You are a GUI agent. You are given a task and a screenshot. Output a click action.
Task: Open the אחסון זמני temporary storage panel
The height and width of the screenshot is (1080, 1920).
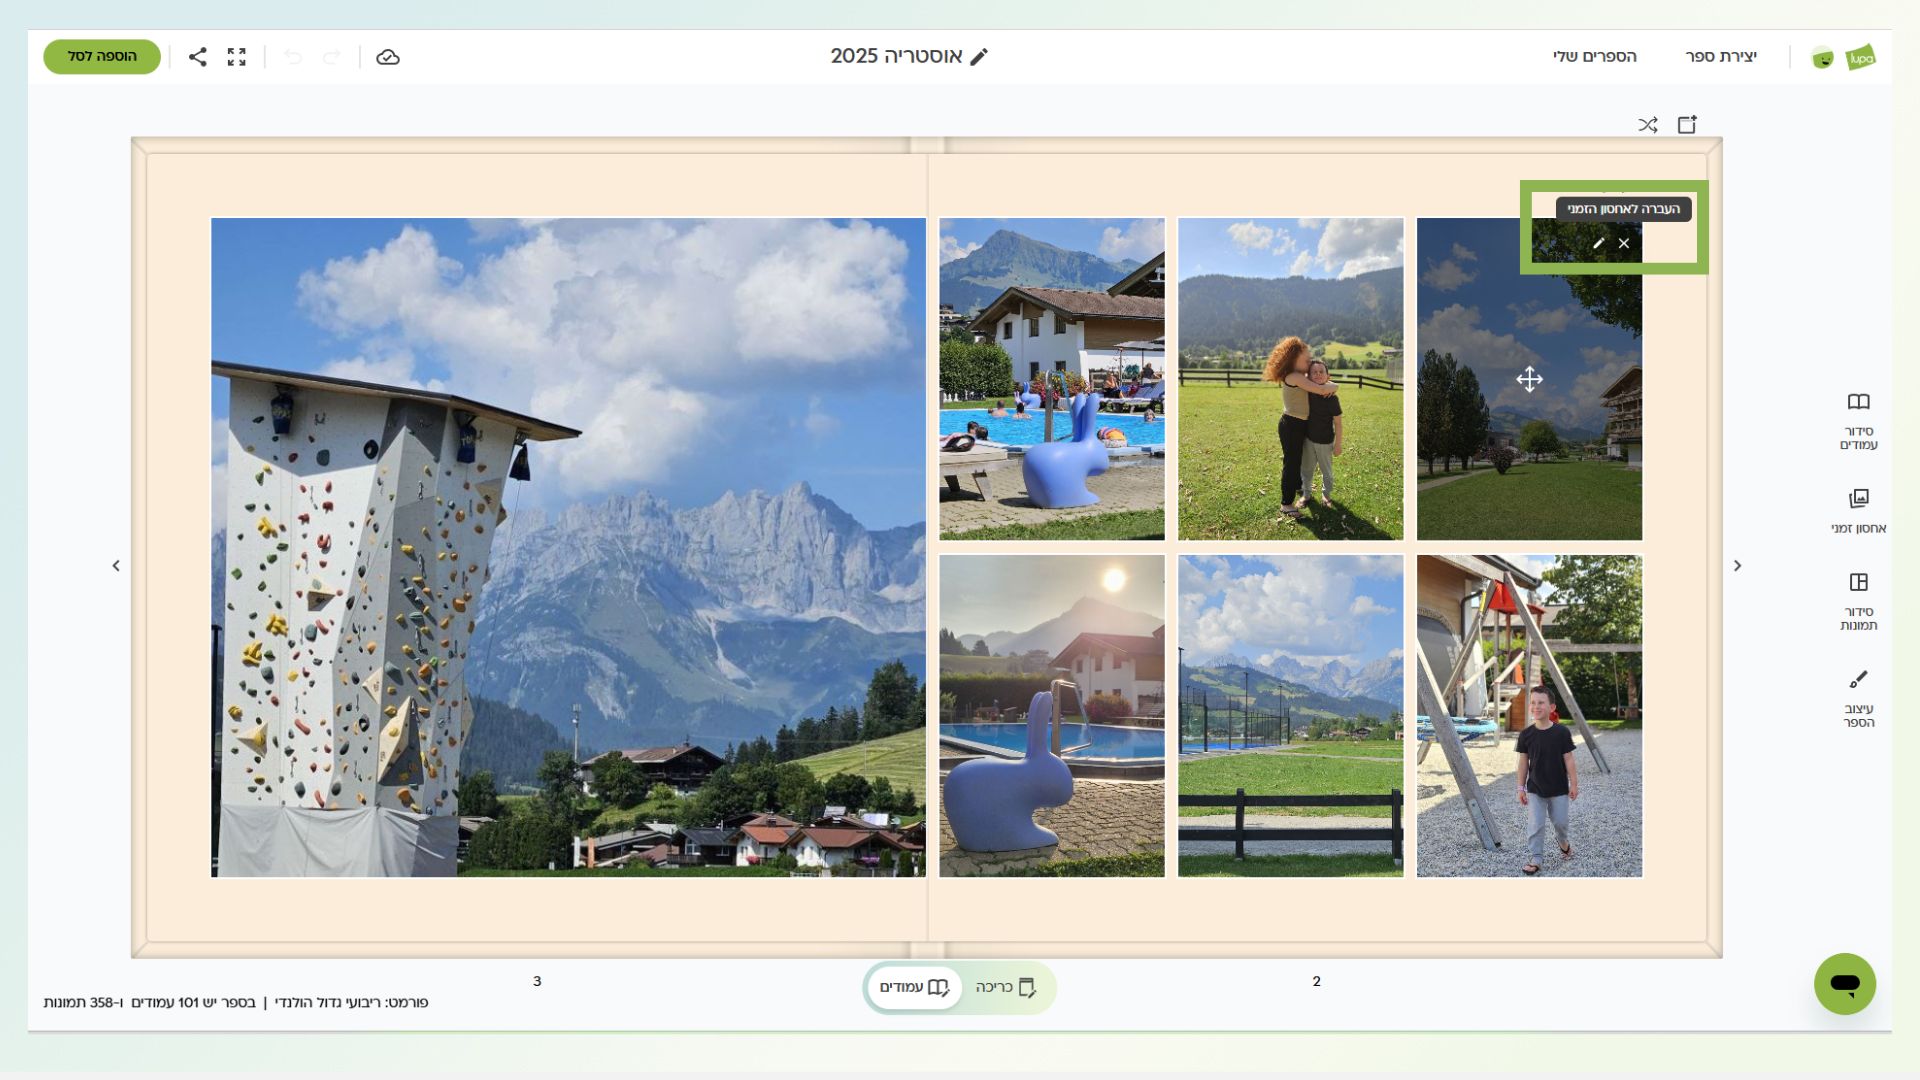pyautogui.click(x=1858, y=511)
